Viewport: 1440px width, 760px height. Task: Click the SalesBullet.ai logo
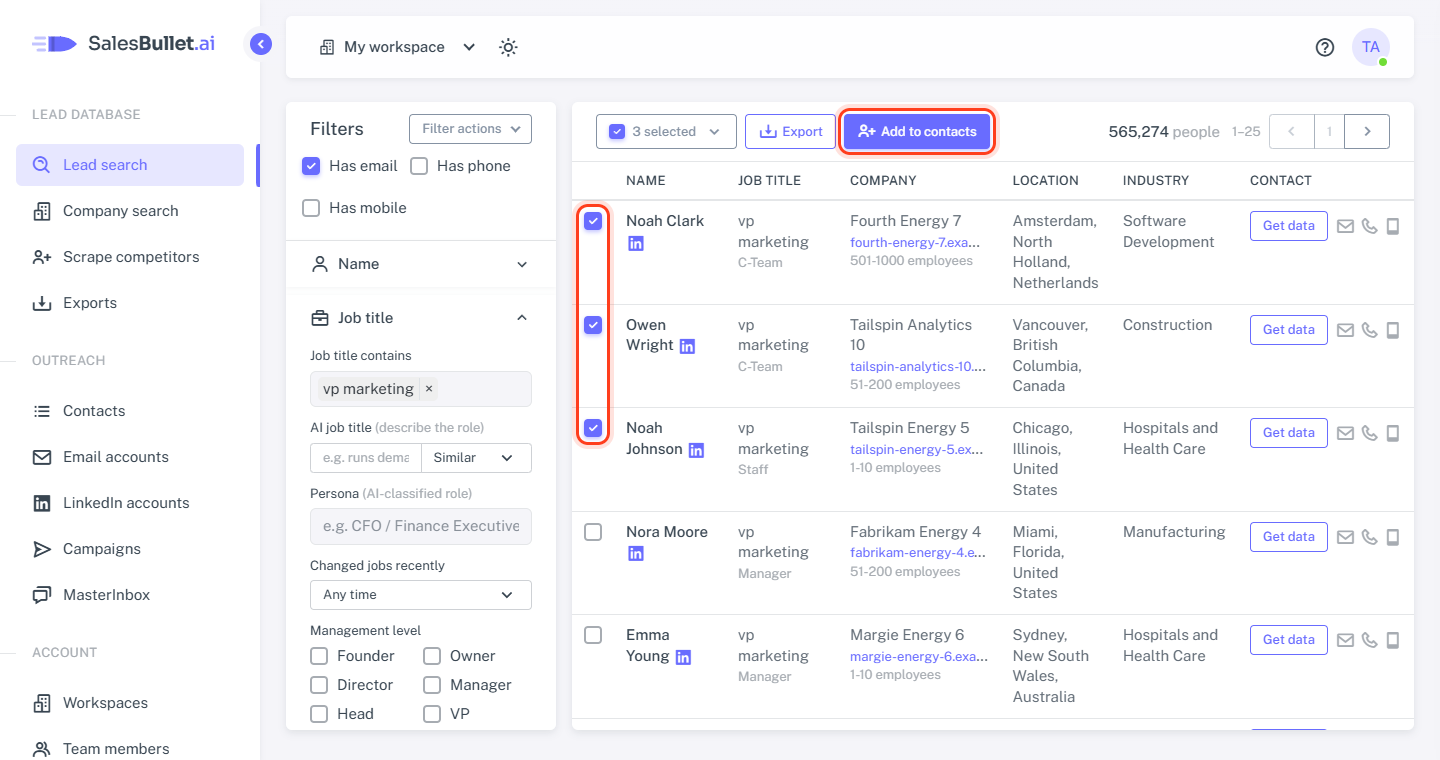tap(124, 43)
